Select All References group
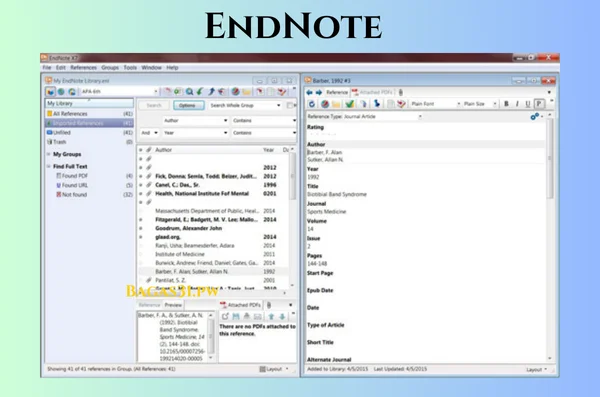Image resolution: width=600 pixels, height=397 pixels. coord(90,114)
